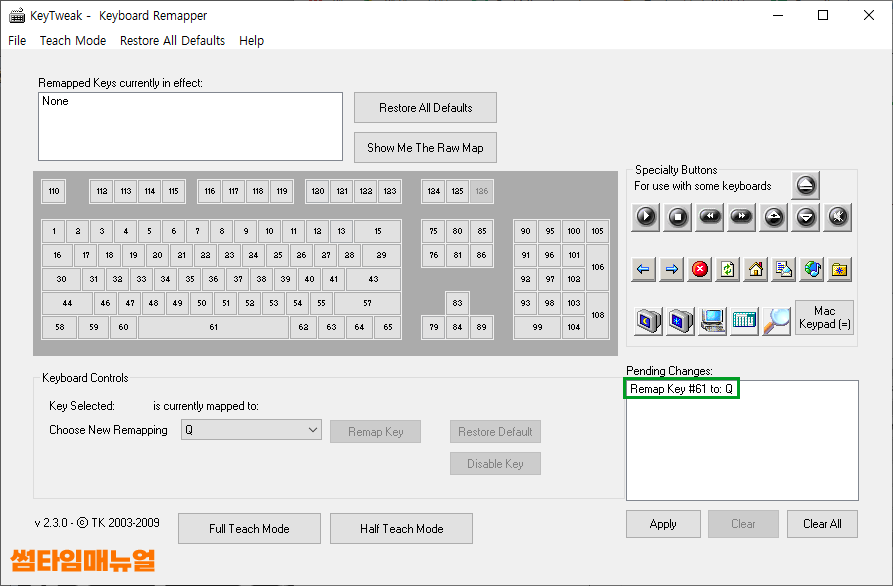The image size is (893, 586).
Task: Select numpad key 108 on keyboard layout
Action: click(x=597, y=315)
